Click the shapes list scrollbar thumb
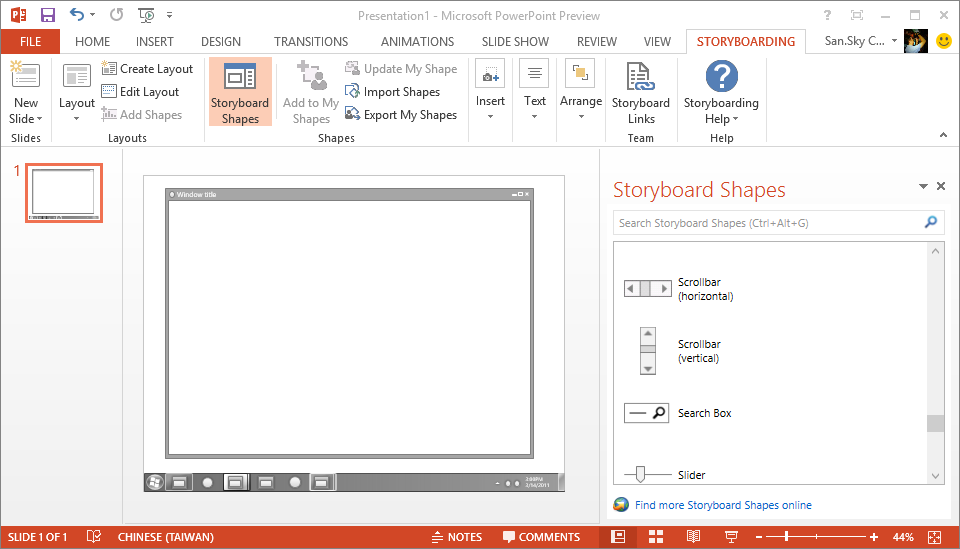Screen dimensions: 960x549 (x=935, y=423)
